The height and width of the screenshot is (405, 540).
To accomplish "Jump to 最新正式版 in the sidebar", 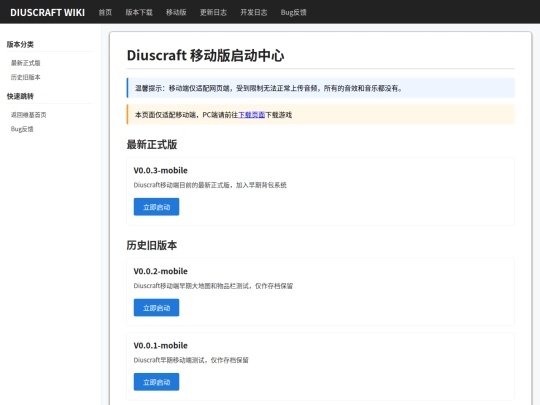I will (25, 63).
